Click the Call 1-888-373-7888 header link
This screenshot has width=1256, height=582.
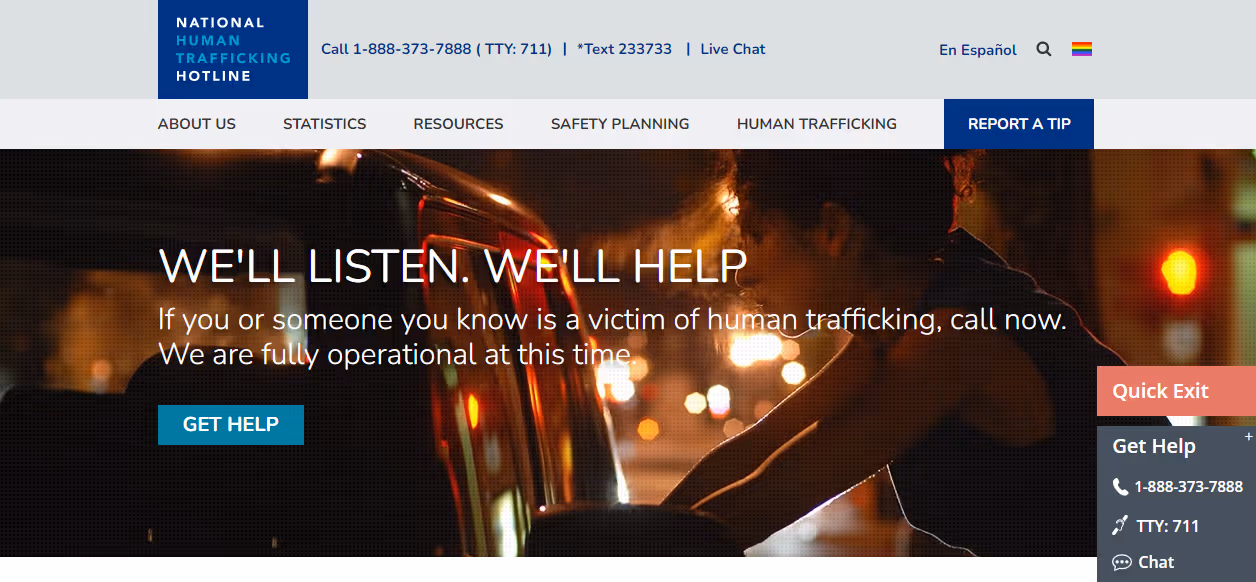(436, 49)
